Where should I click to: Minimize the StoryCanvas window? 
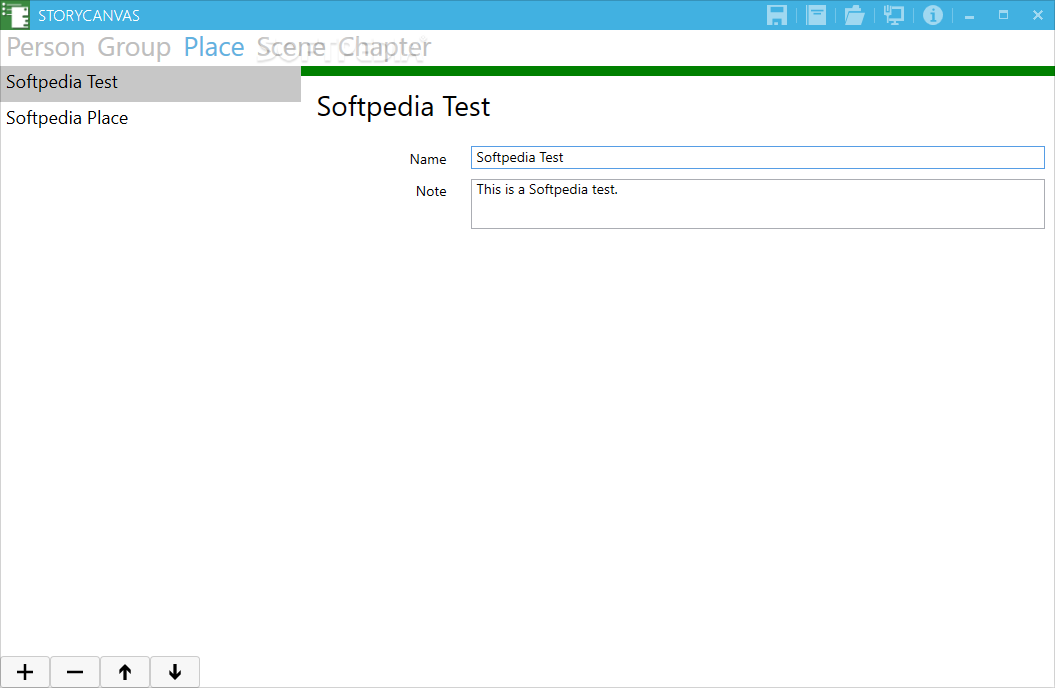(x=970, y=15)
